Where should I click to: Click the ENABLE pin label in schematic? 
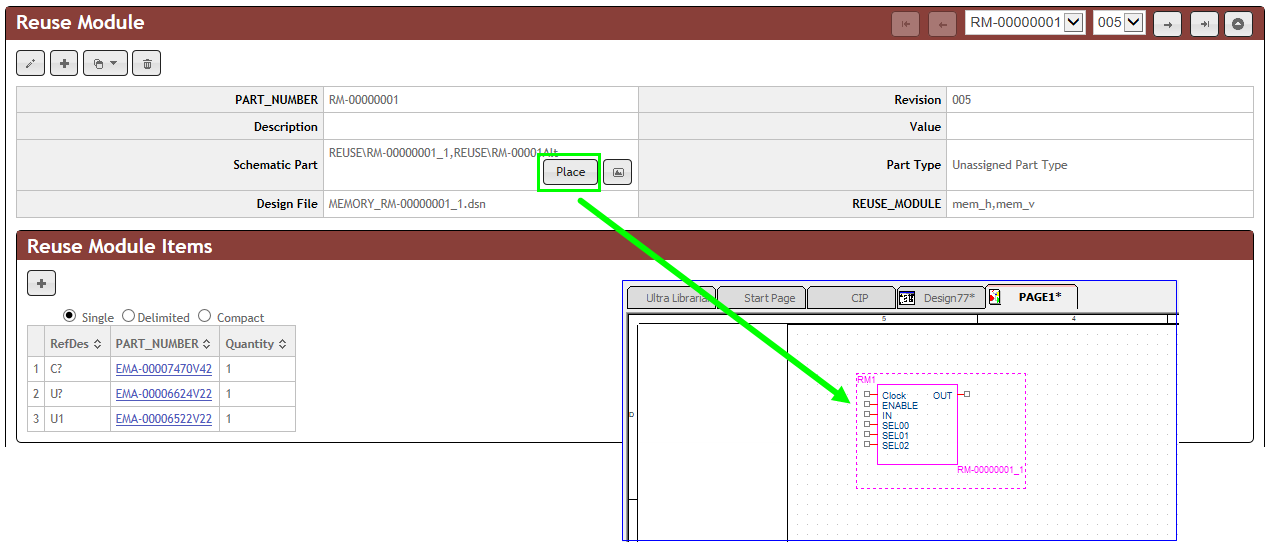tap(898, 406)
